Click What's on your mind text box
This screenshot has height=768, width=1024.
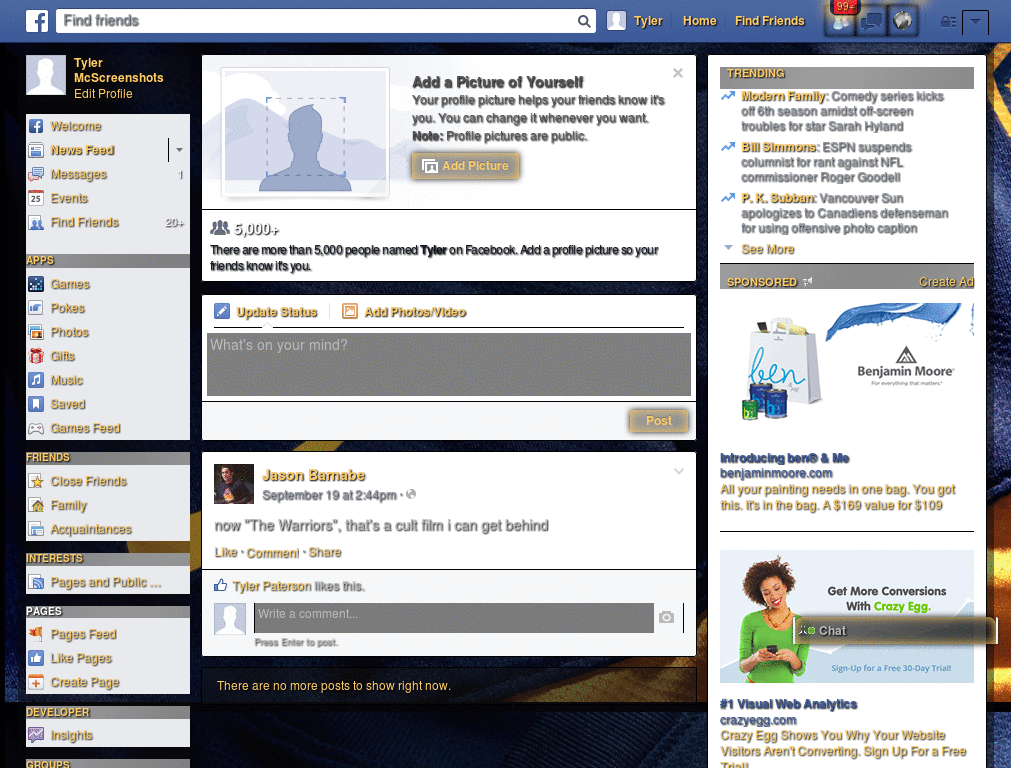(449, 364)
